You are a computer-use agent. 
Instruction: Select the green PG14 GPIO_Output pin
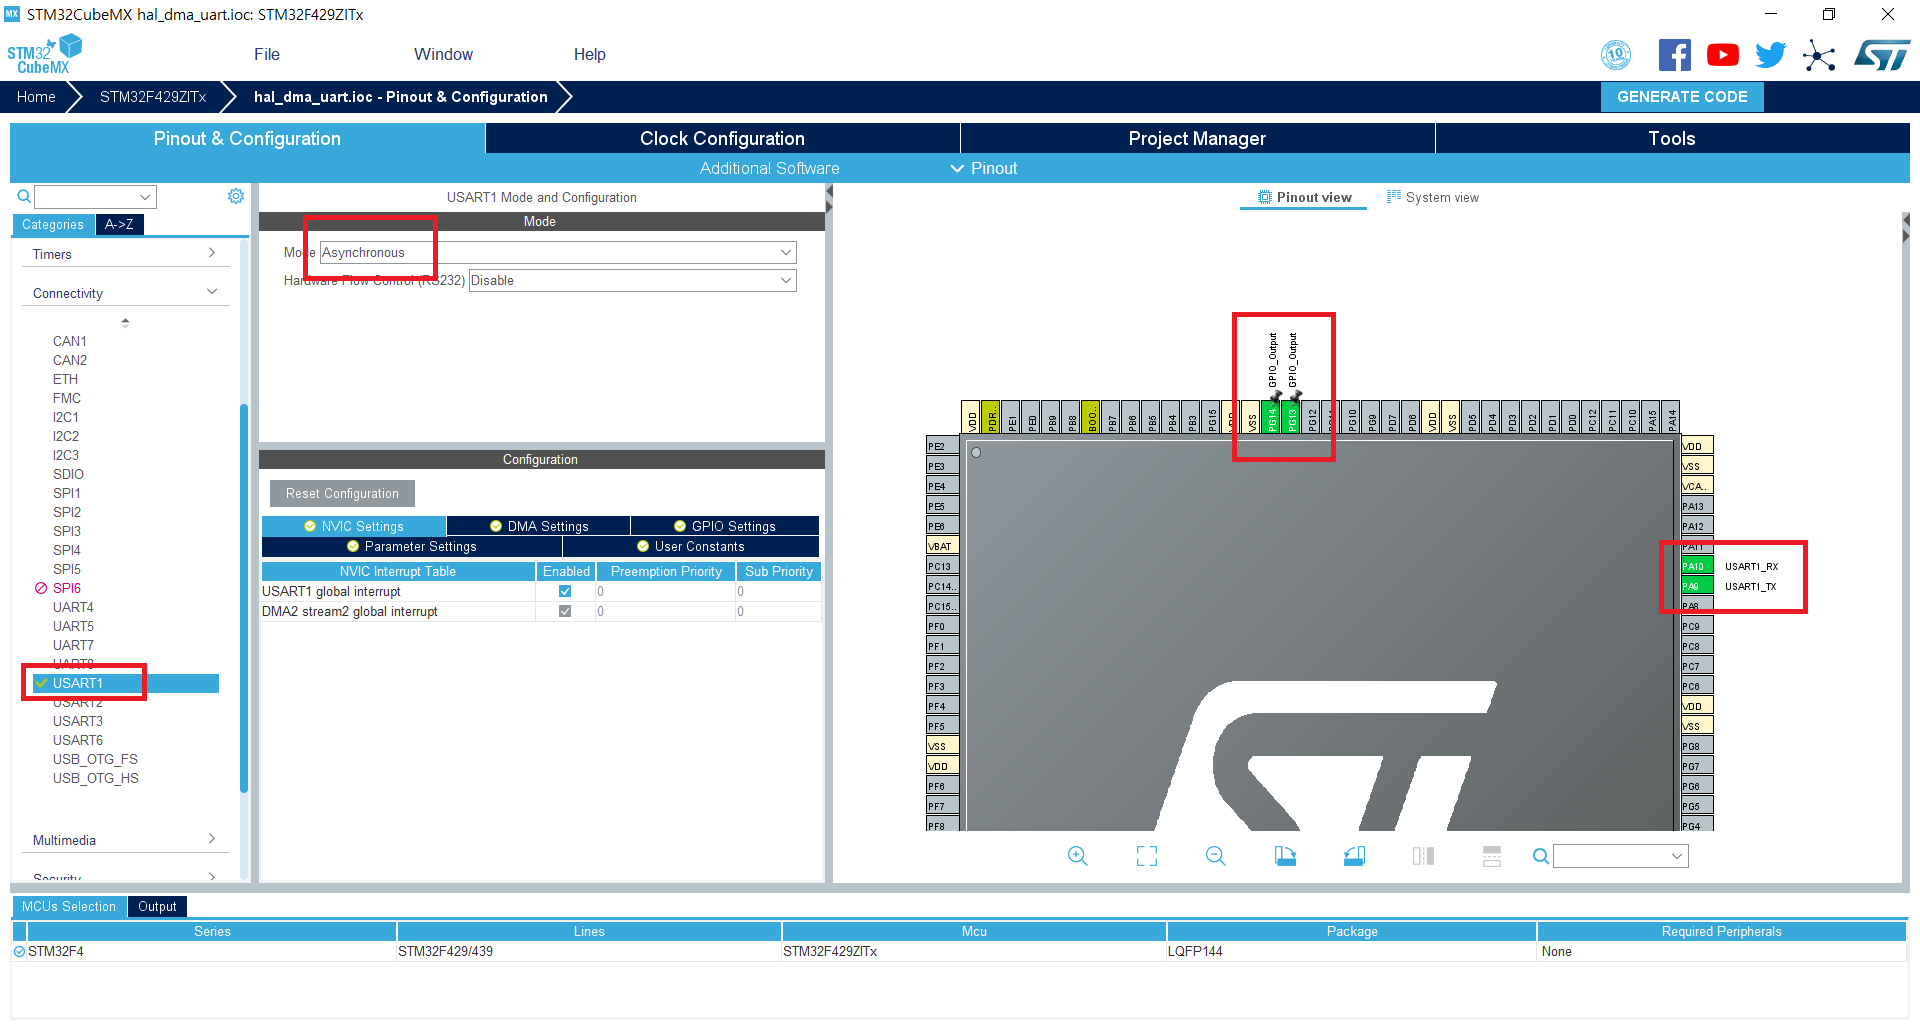(x=1272, y=417)
